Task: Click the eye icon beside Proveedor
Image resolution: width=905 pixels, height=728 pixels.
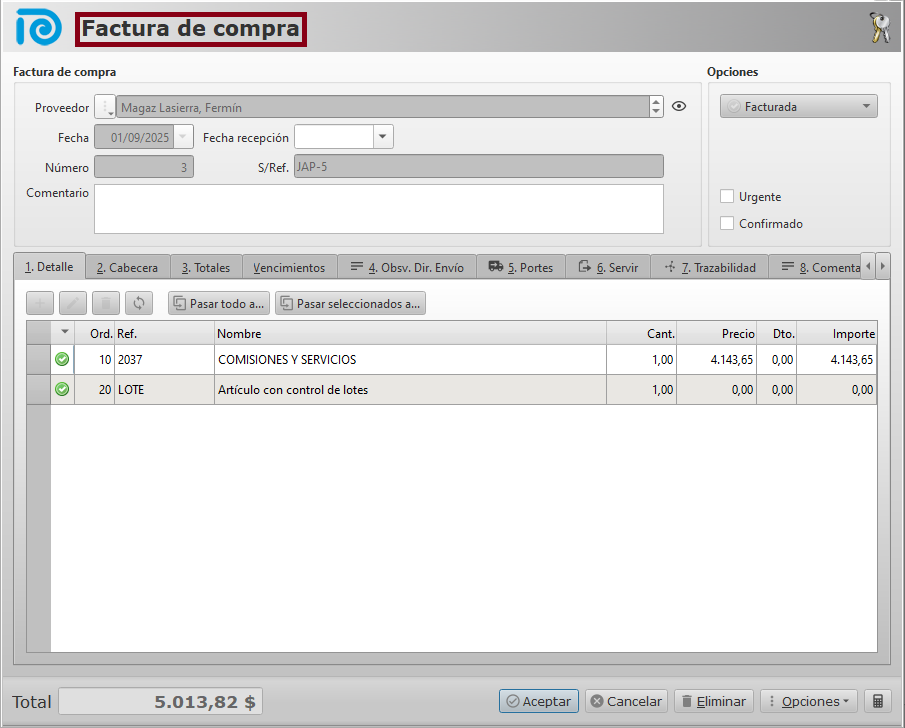Action: 679,107
